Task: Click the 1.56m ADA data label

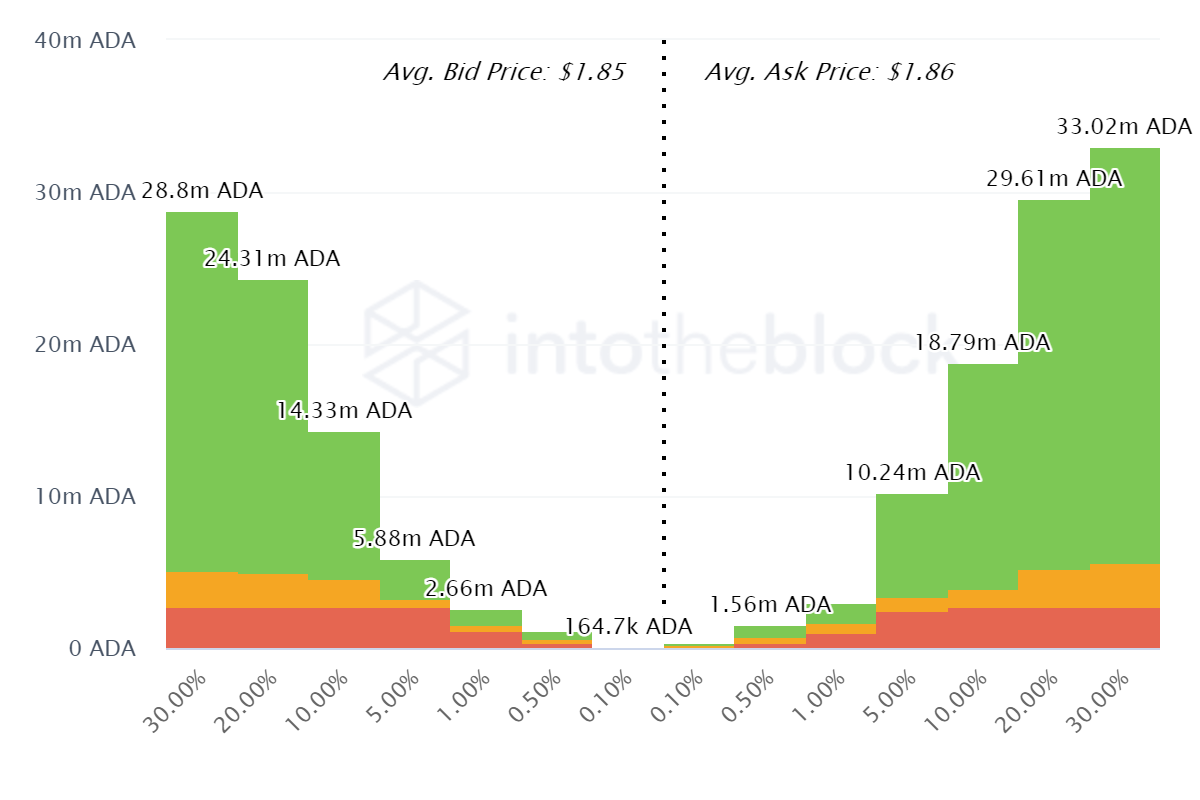Action: [770, 604]
